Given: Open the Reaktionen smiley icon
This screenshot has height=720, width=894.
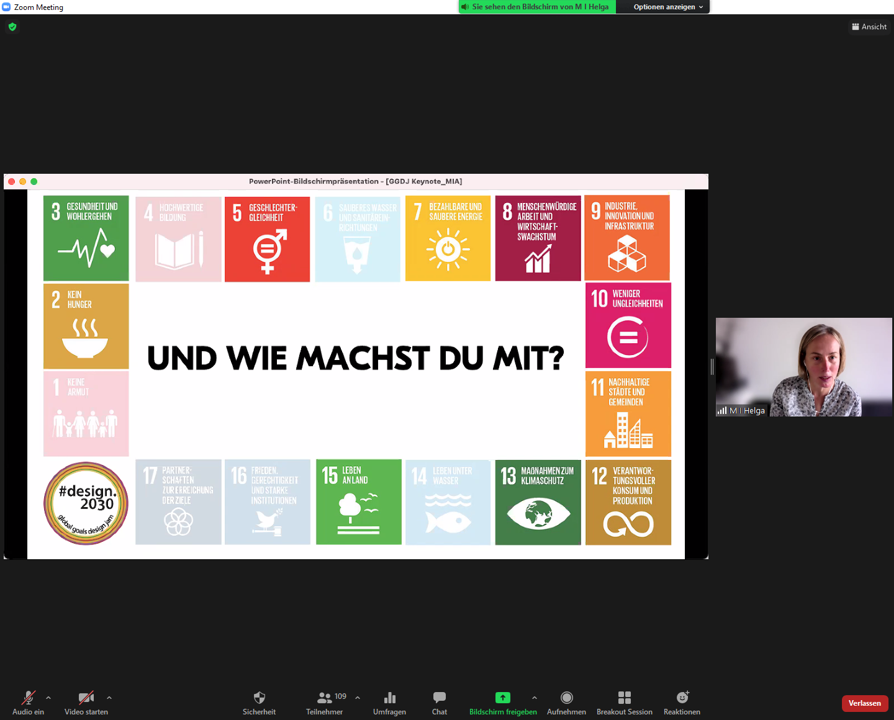Looking at the screenshot, I should pyautogui.click(x=682, y=697).
